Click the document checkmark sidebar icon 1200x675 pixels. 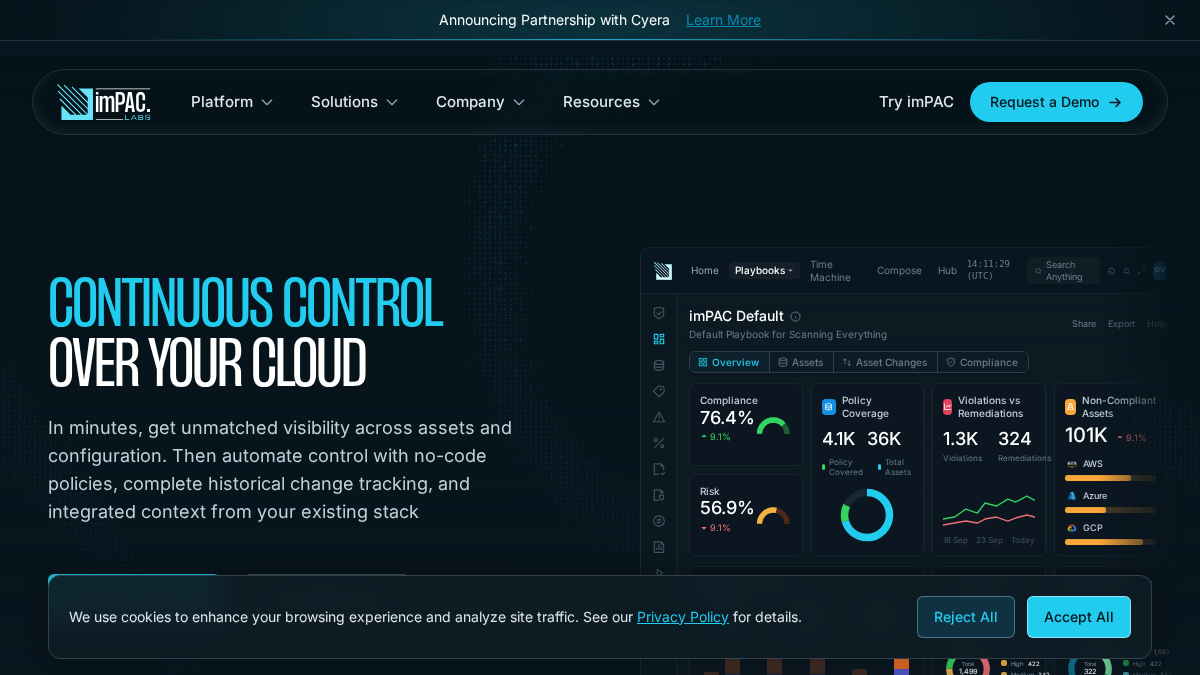pyautogui.click(x=659, y=469)
